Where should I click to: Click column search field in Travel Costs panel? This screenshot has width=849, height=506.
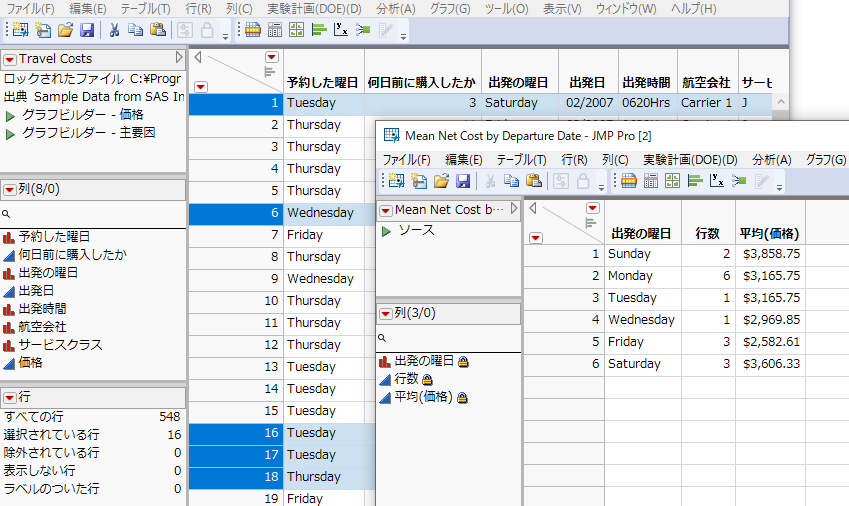(93, 214)
